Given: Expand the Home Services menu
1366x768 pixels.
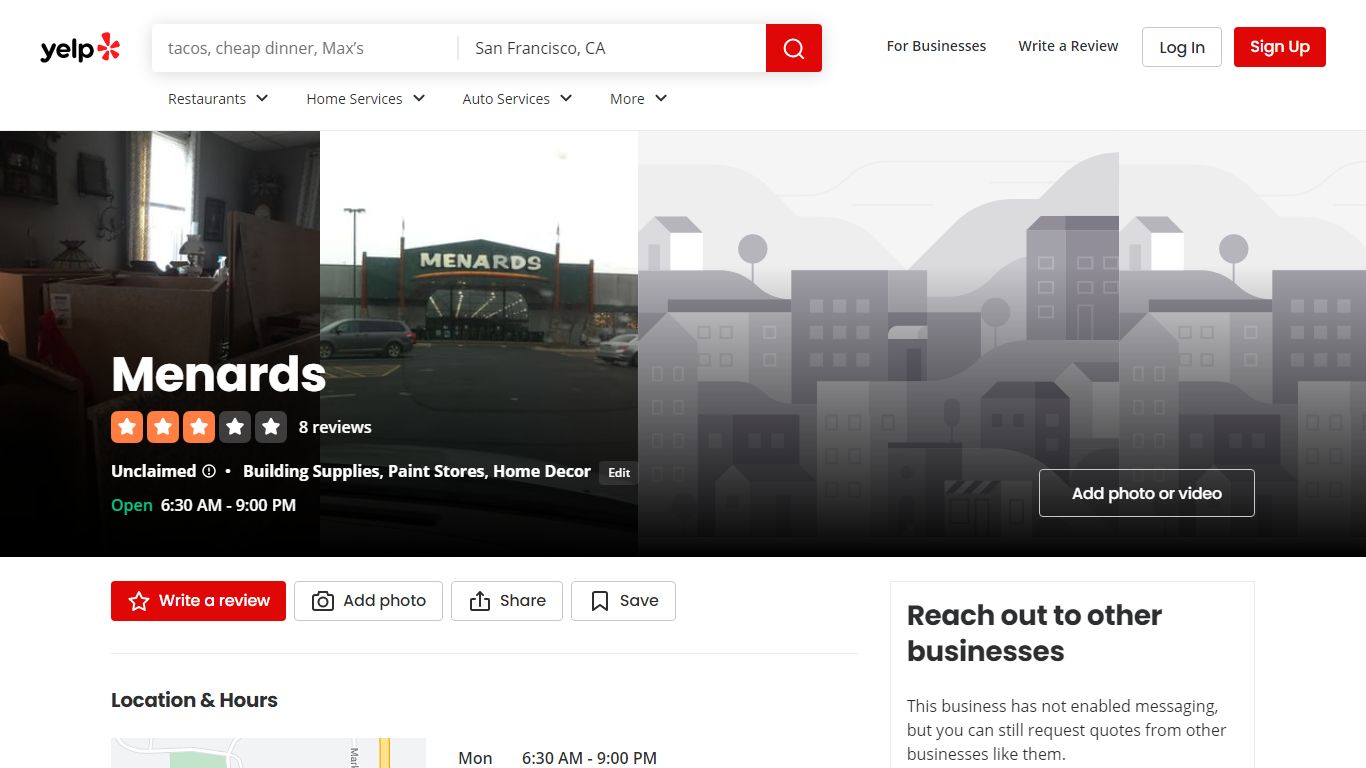Looking at the screenshot, I should [366, 98].
